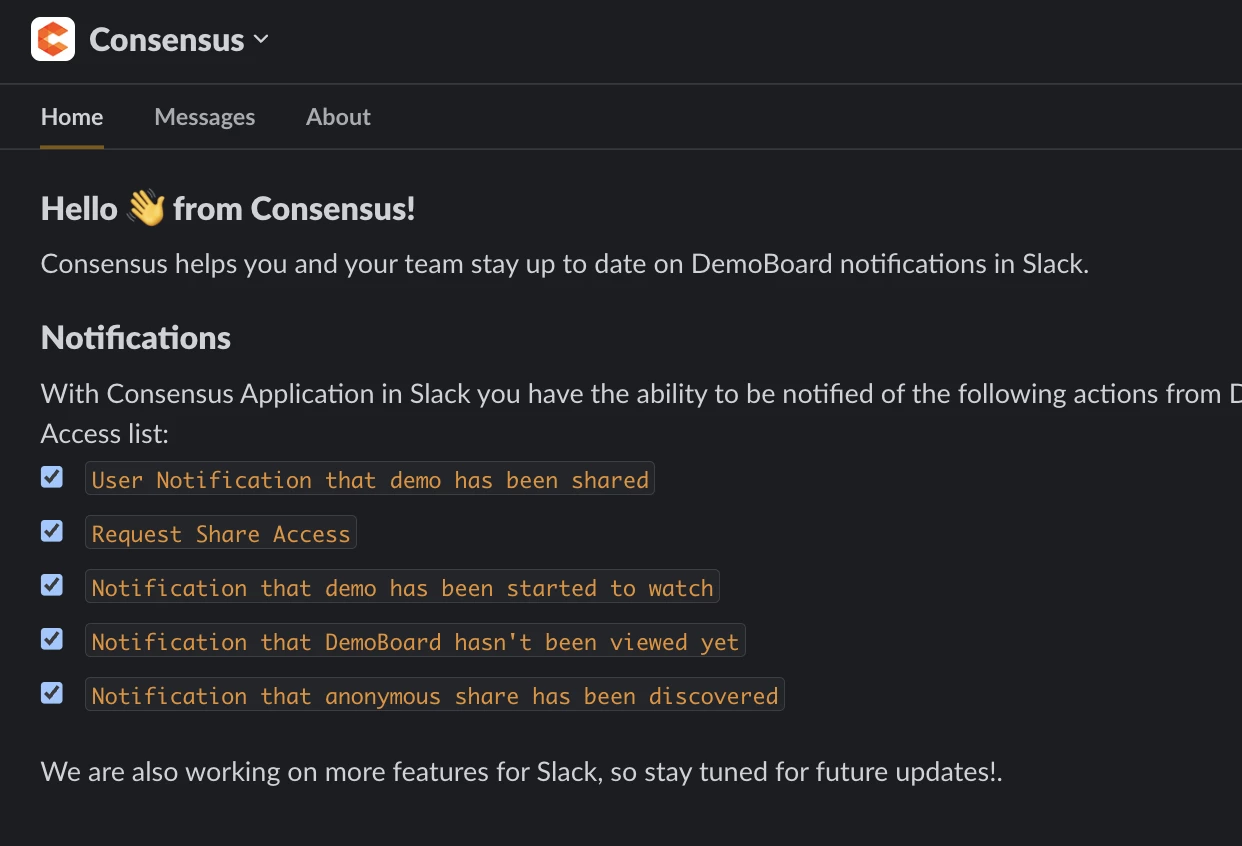
Task: Click 'Notification that DemoBoard hasn't been viewed yet' label
Action: pos(415,642)
